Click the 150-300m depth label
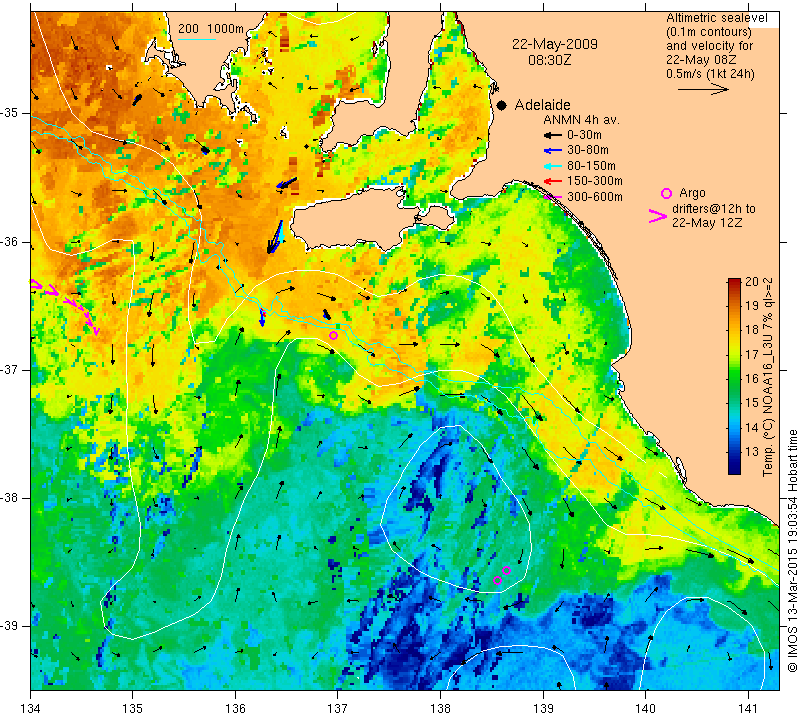Image resolution: width=800 pixels, height=720 pixels. 595,181
